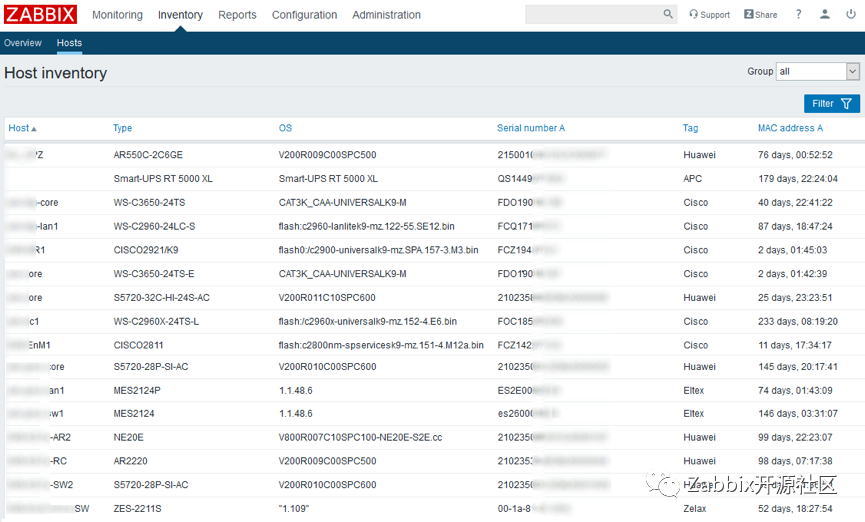Click value 52 days, 18:27:54
This screenshot has height=522, width=865.
(795, 508)
